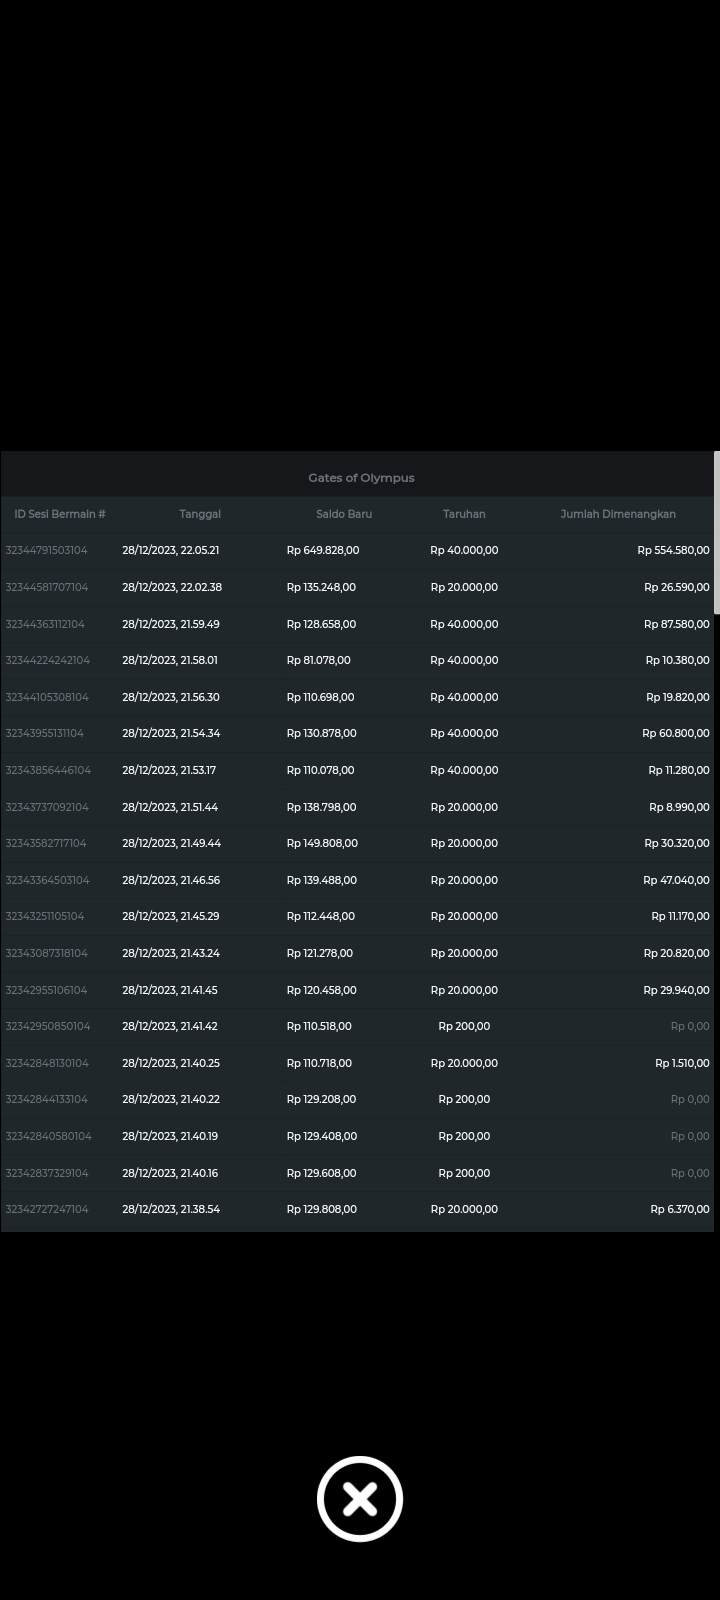This screenshot has width=720, height=1600.
Task: Click the Gates of Olympus title
Action: click(361, 478)
